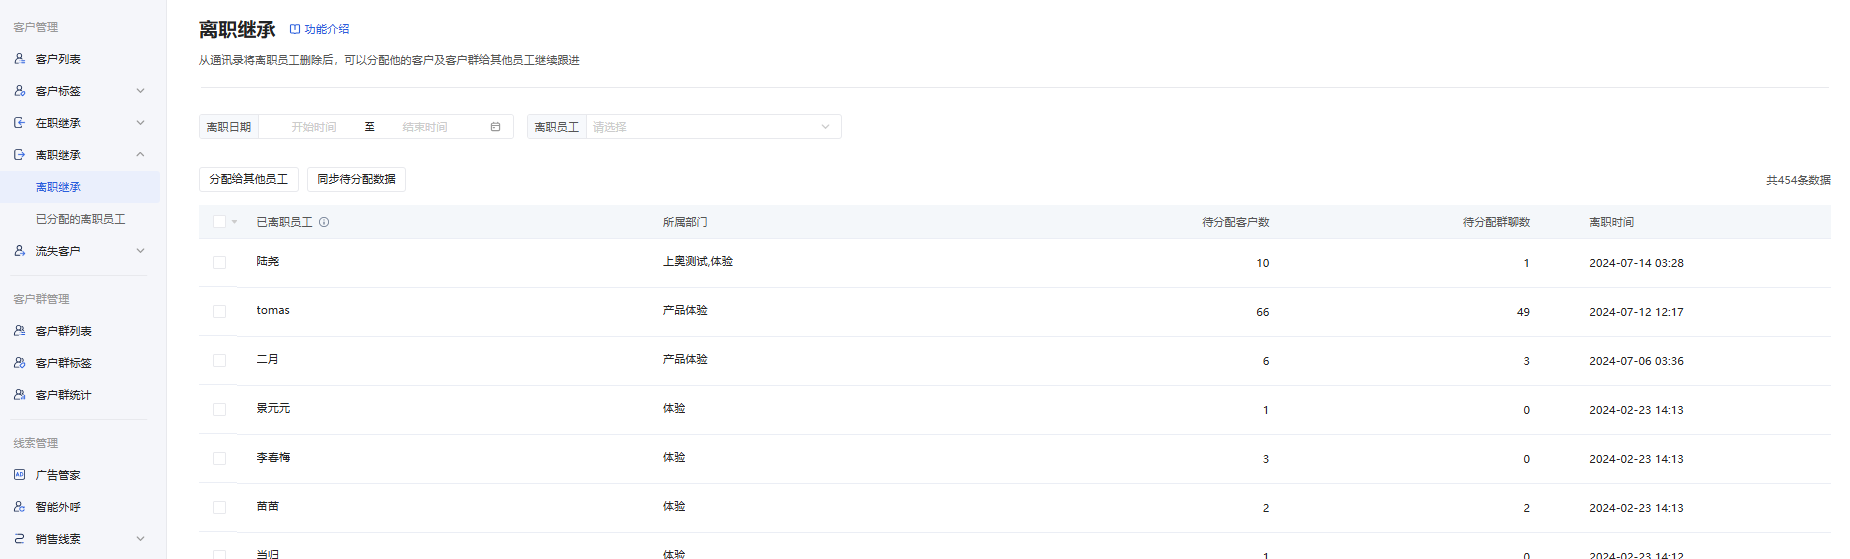Click the 功能介绍 book icon
Image resolution: width=1850 pixels, height=559 pixels.
[295, 29]
